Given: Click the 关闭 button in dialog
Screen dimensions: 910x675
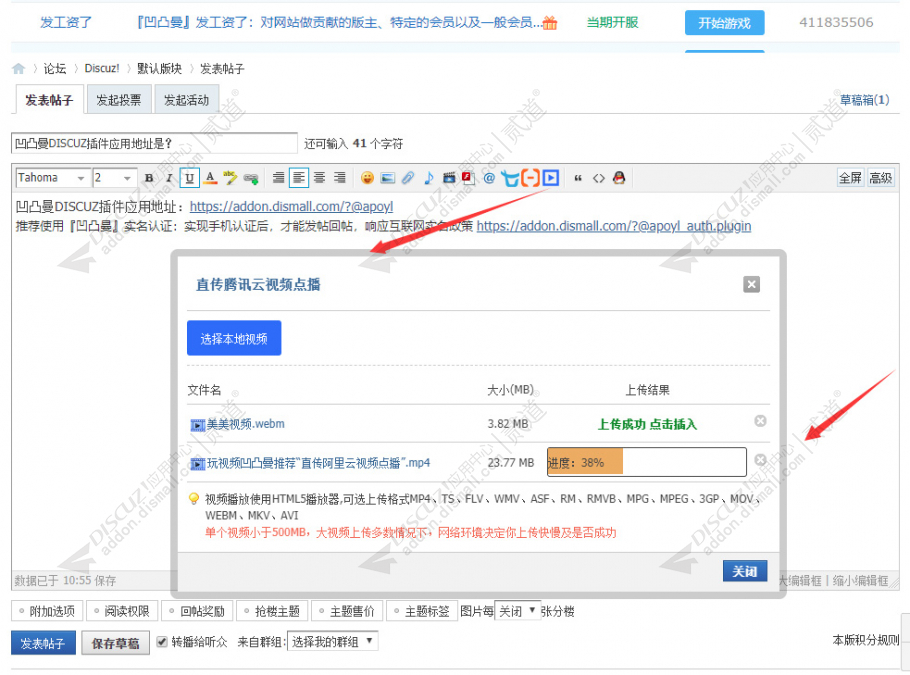Looking at the screenshot, I should (x=745, y=571).
